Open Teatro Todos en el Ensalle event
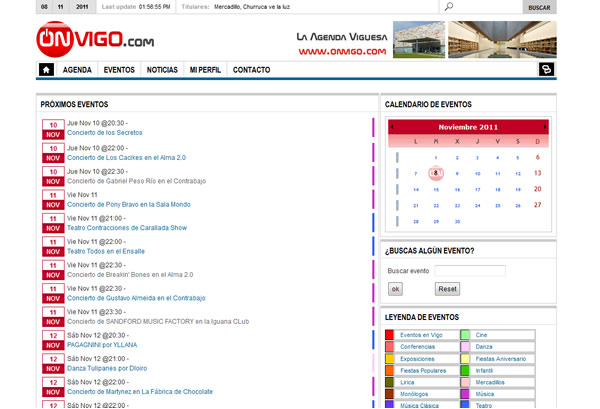The image size is (600, 409). click(106, 251)
